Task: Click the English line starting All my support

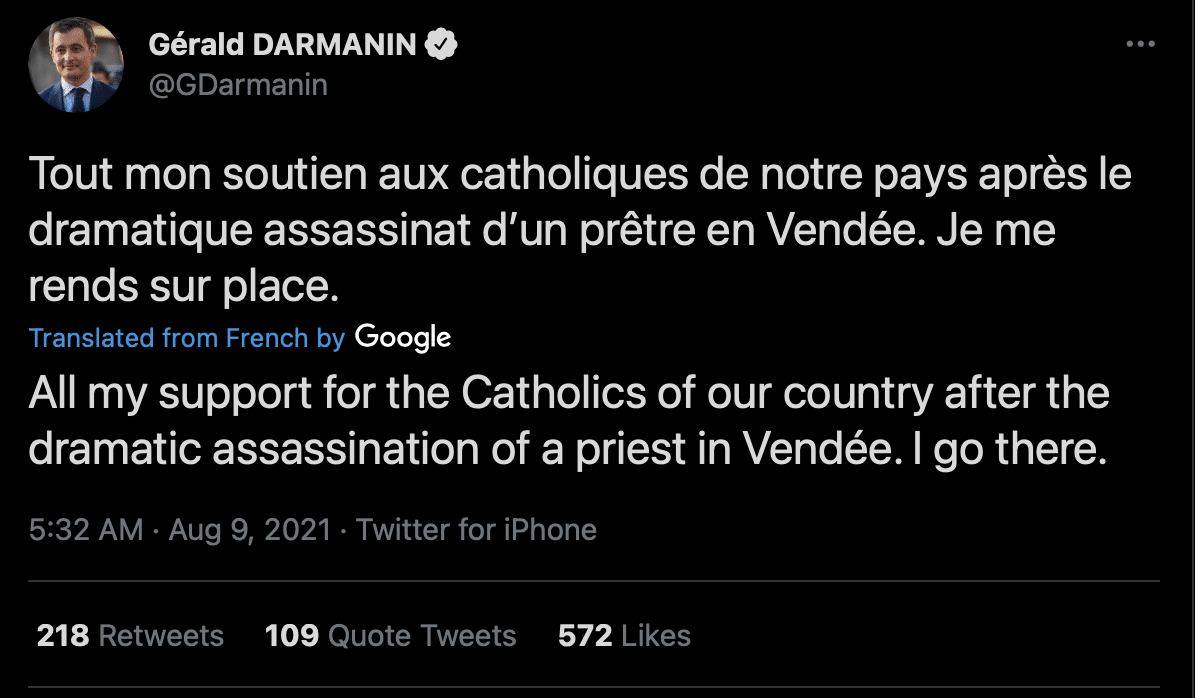Action: (569, 394)
